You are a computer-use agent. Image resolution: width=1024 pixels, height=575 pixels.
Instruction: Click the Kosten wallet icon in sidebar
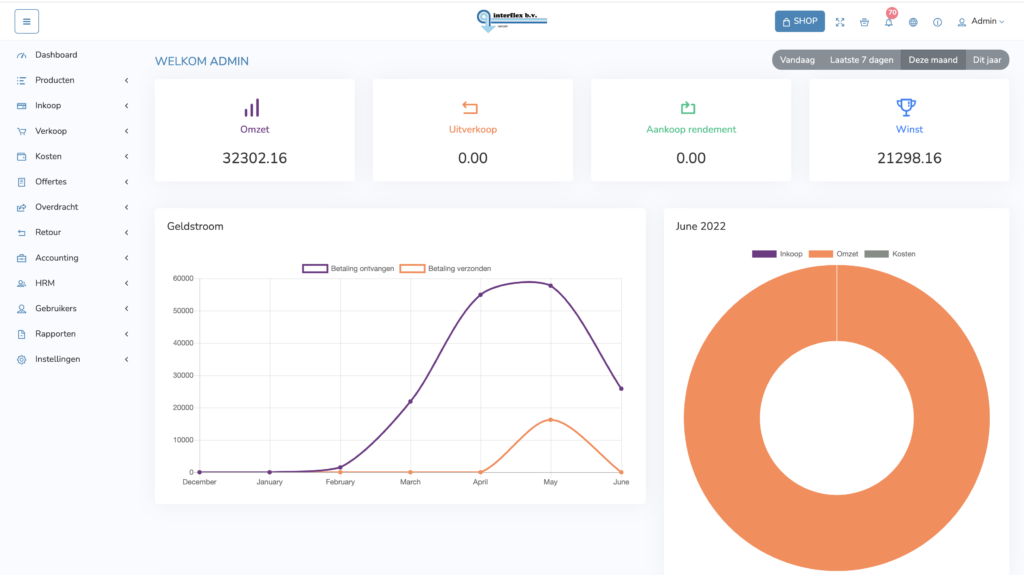coord(22,157)
